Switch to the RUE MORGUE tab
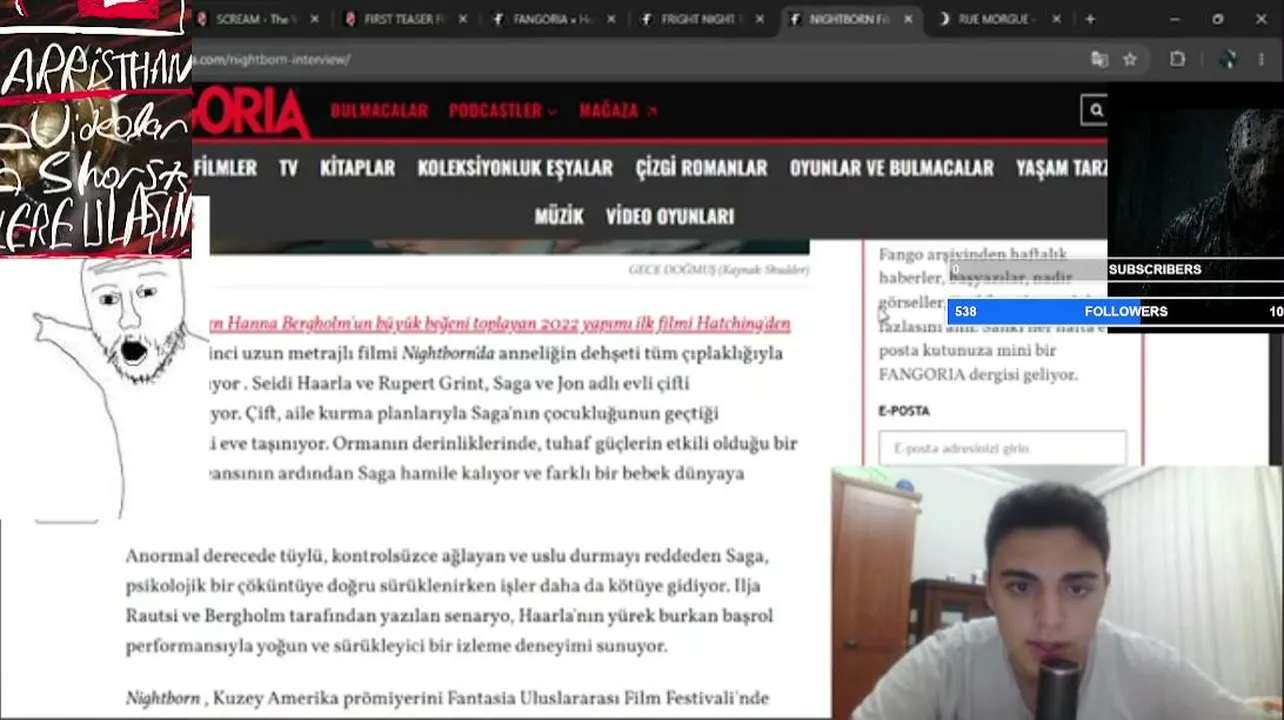Viewport: 1284px width, 720px height. point(997,19)
